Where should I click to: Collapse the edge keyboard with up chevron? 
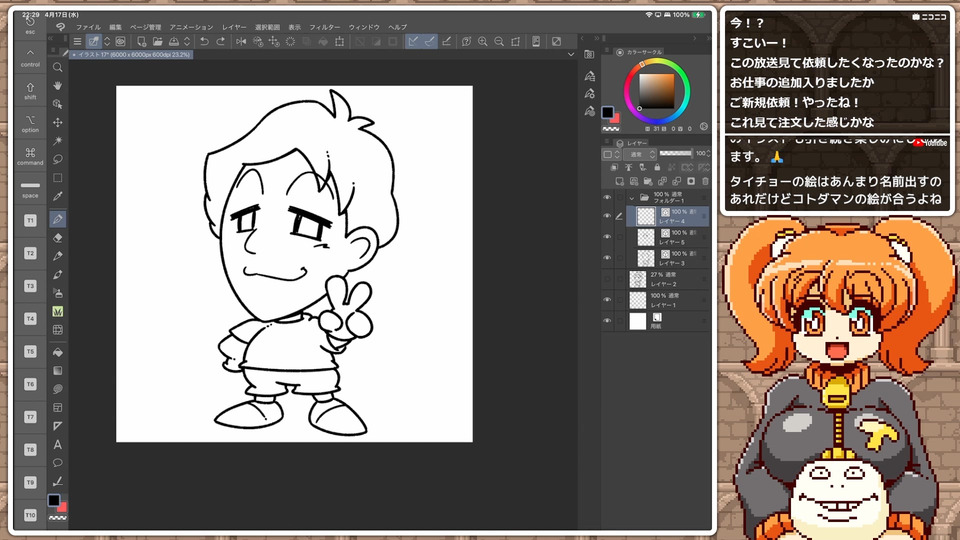tap(30, 53)
